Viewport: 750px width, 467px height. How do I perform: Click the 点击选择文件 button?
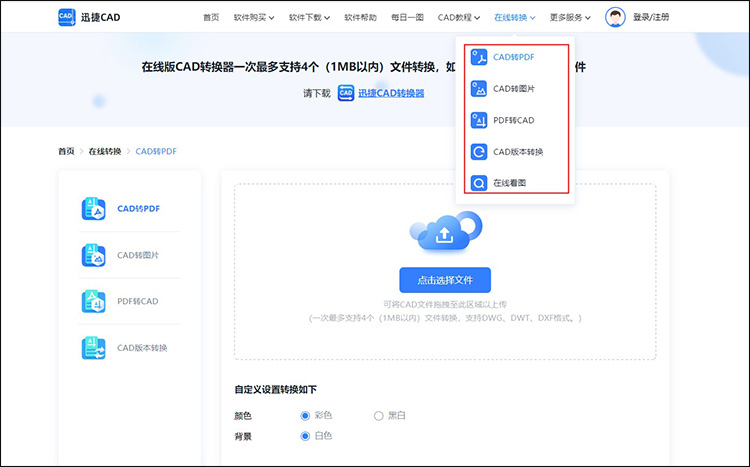point(445,280)
